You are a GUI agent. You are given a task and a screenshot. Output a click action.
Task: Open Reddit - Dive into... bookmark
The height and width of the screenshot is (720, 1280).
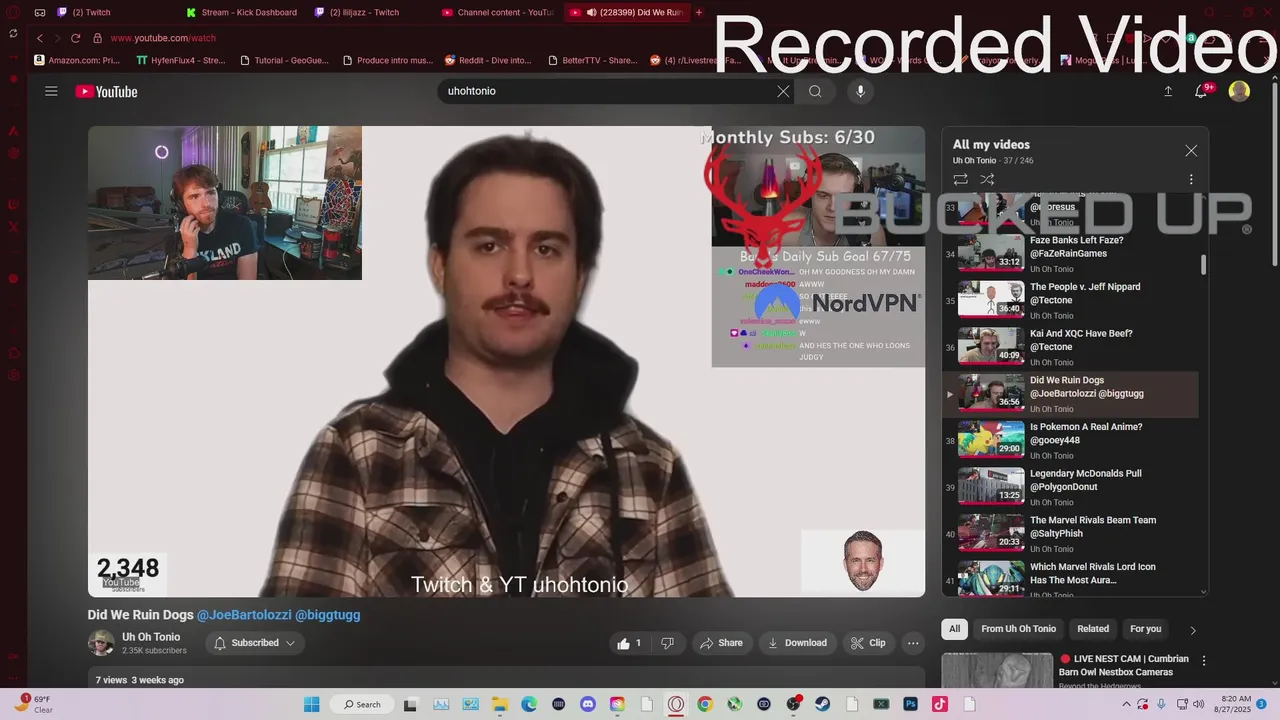(488, 60)
